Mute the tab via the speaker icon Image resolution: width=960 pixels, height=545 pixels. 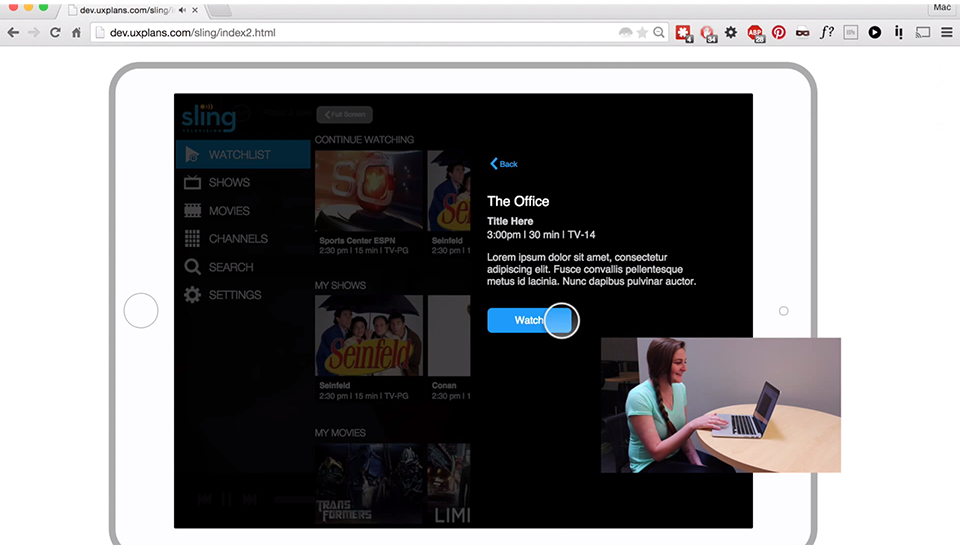point(182,9)
